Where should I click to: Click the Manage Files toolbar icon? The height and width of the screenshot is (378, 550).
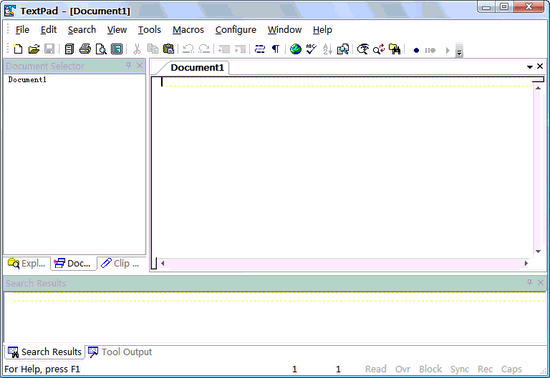coord(69,49)
